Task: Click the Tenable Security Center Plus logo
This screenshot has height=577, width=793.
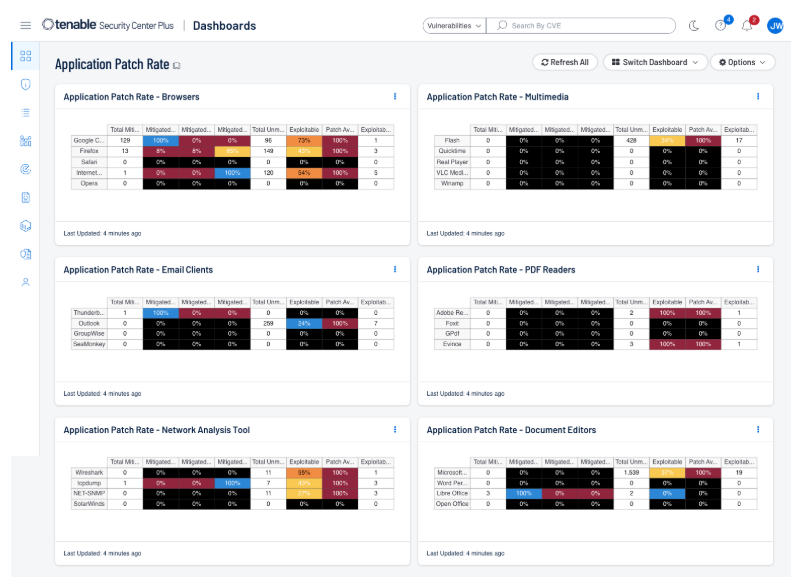Action: coord(108,25)
